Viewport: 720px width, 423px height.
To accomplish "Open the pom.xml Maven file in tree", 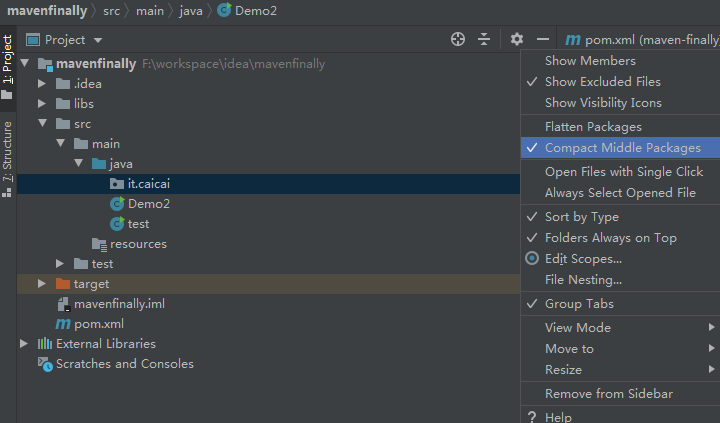I will [99, 324].
